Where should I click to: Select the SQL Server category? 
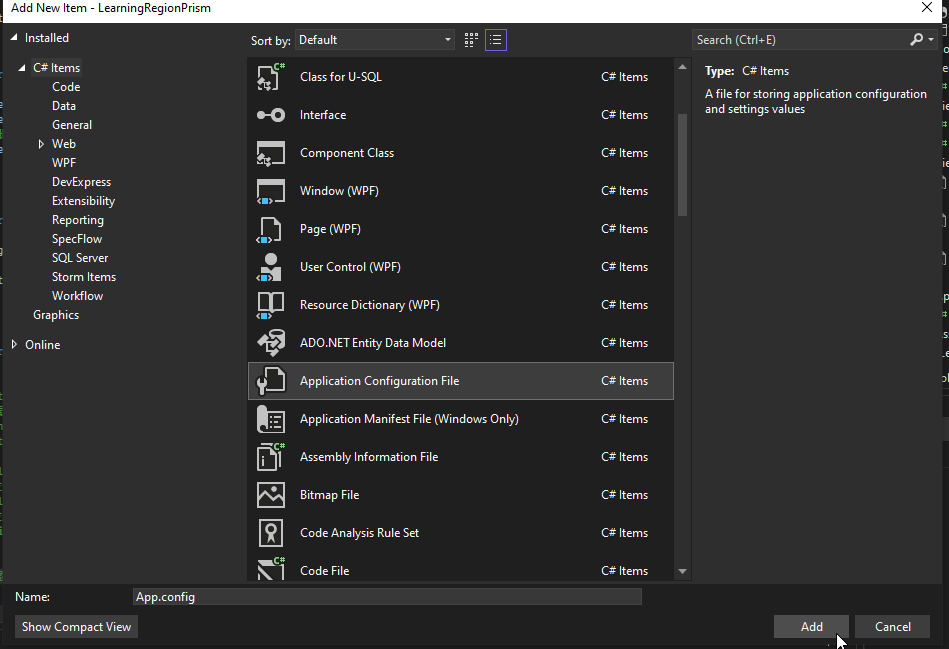coord(80,258)
